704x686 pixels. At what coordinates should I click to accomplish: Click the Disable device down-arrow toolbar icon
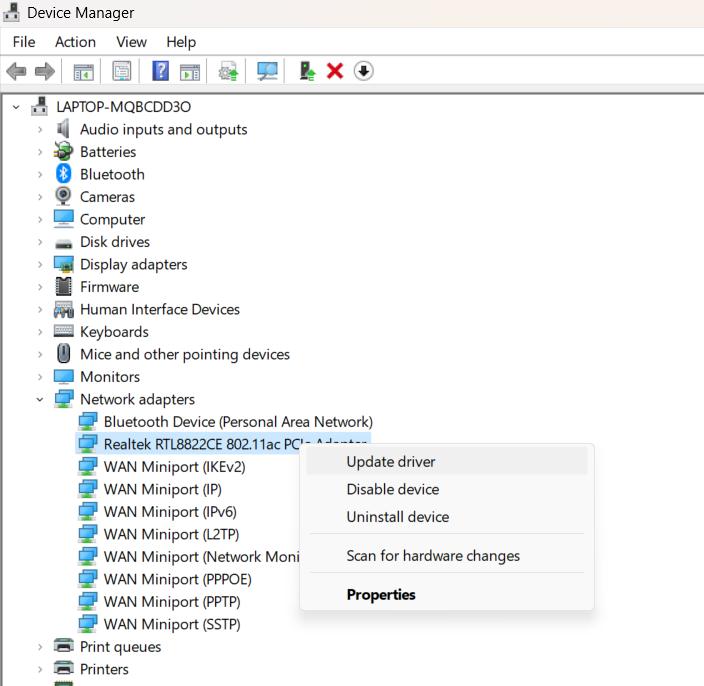(x=364, y=71)
